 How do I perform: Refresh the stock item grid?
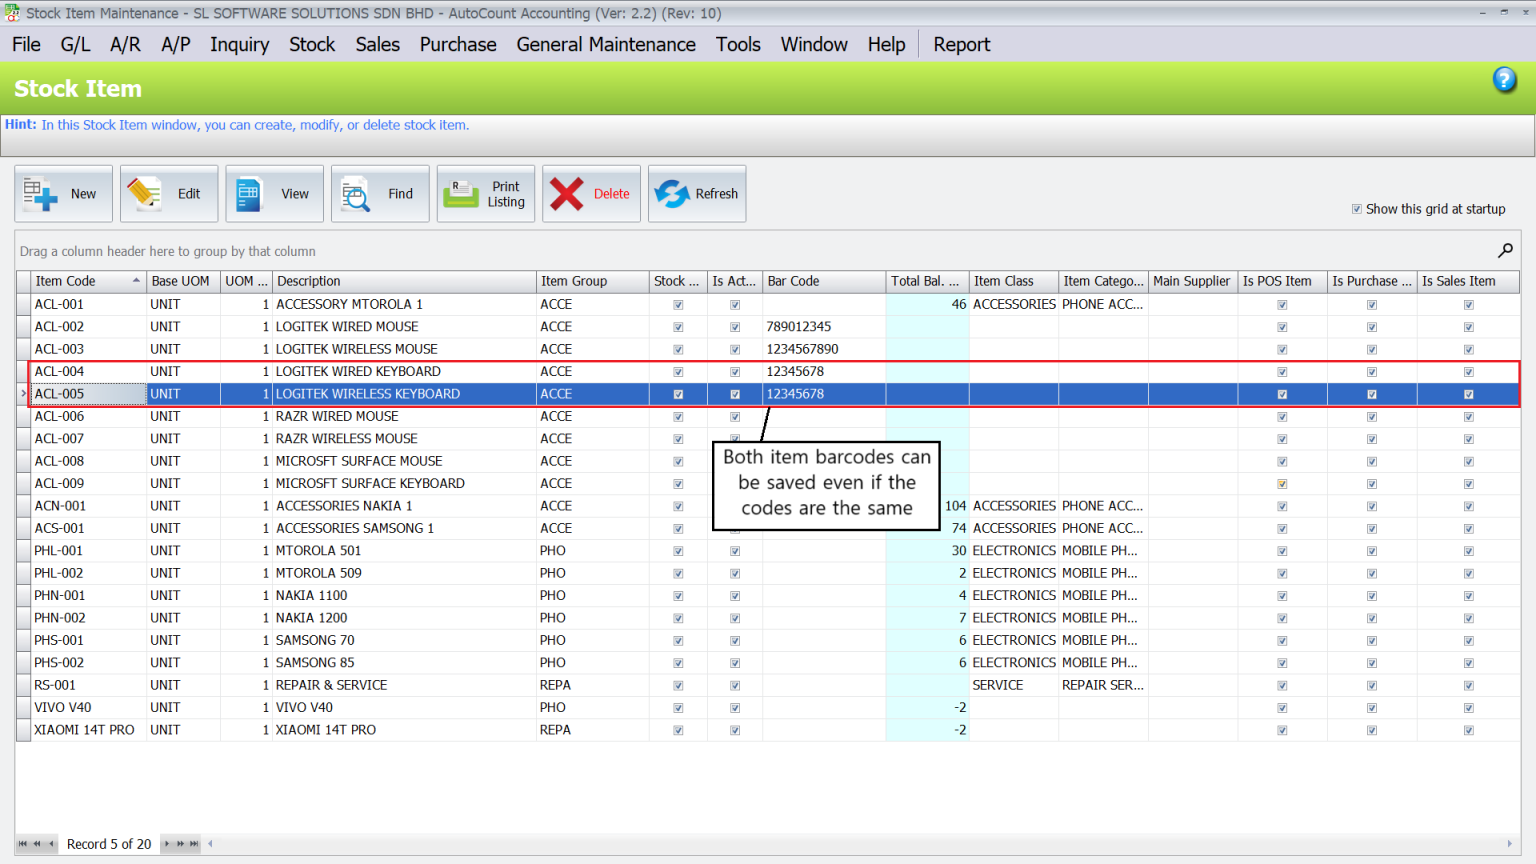point(697,193)
